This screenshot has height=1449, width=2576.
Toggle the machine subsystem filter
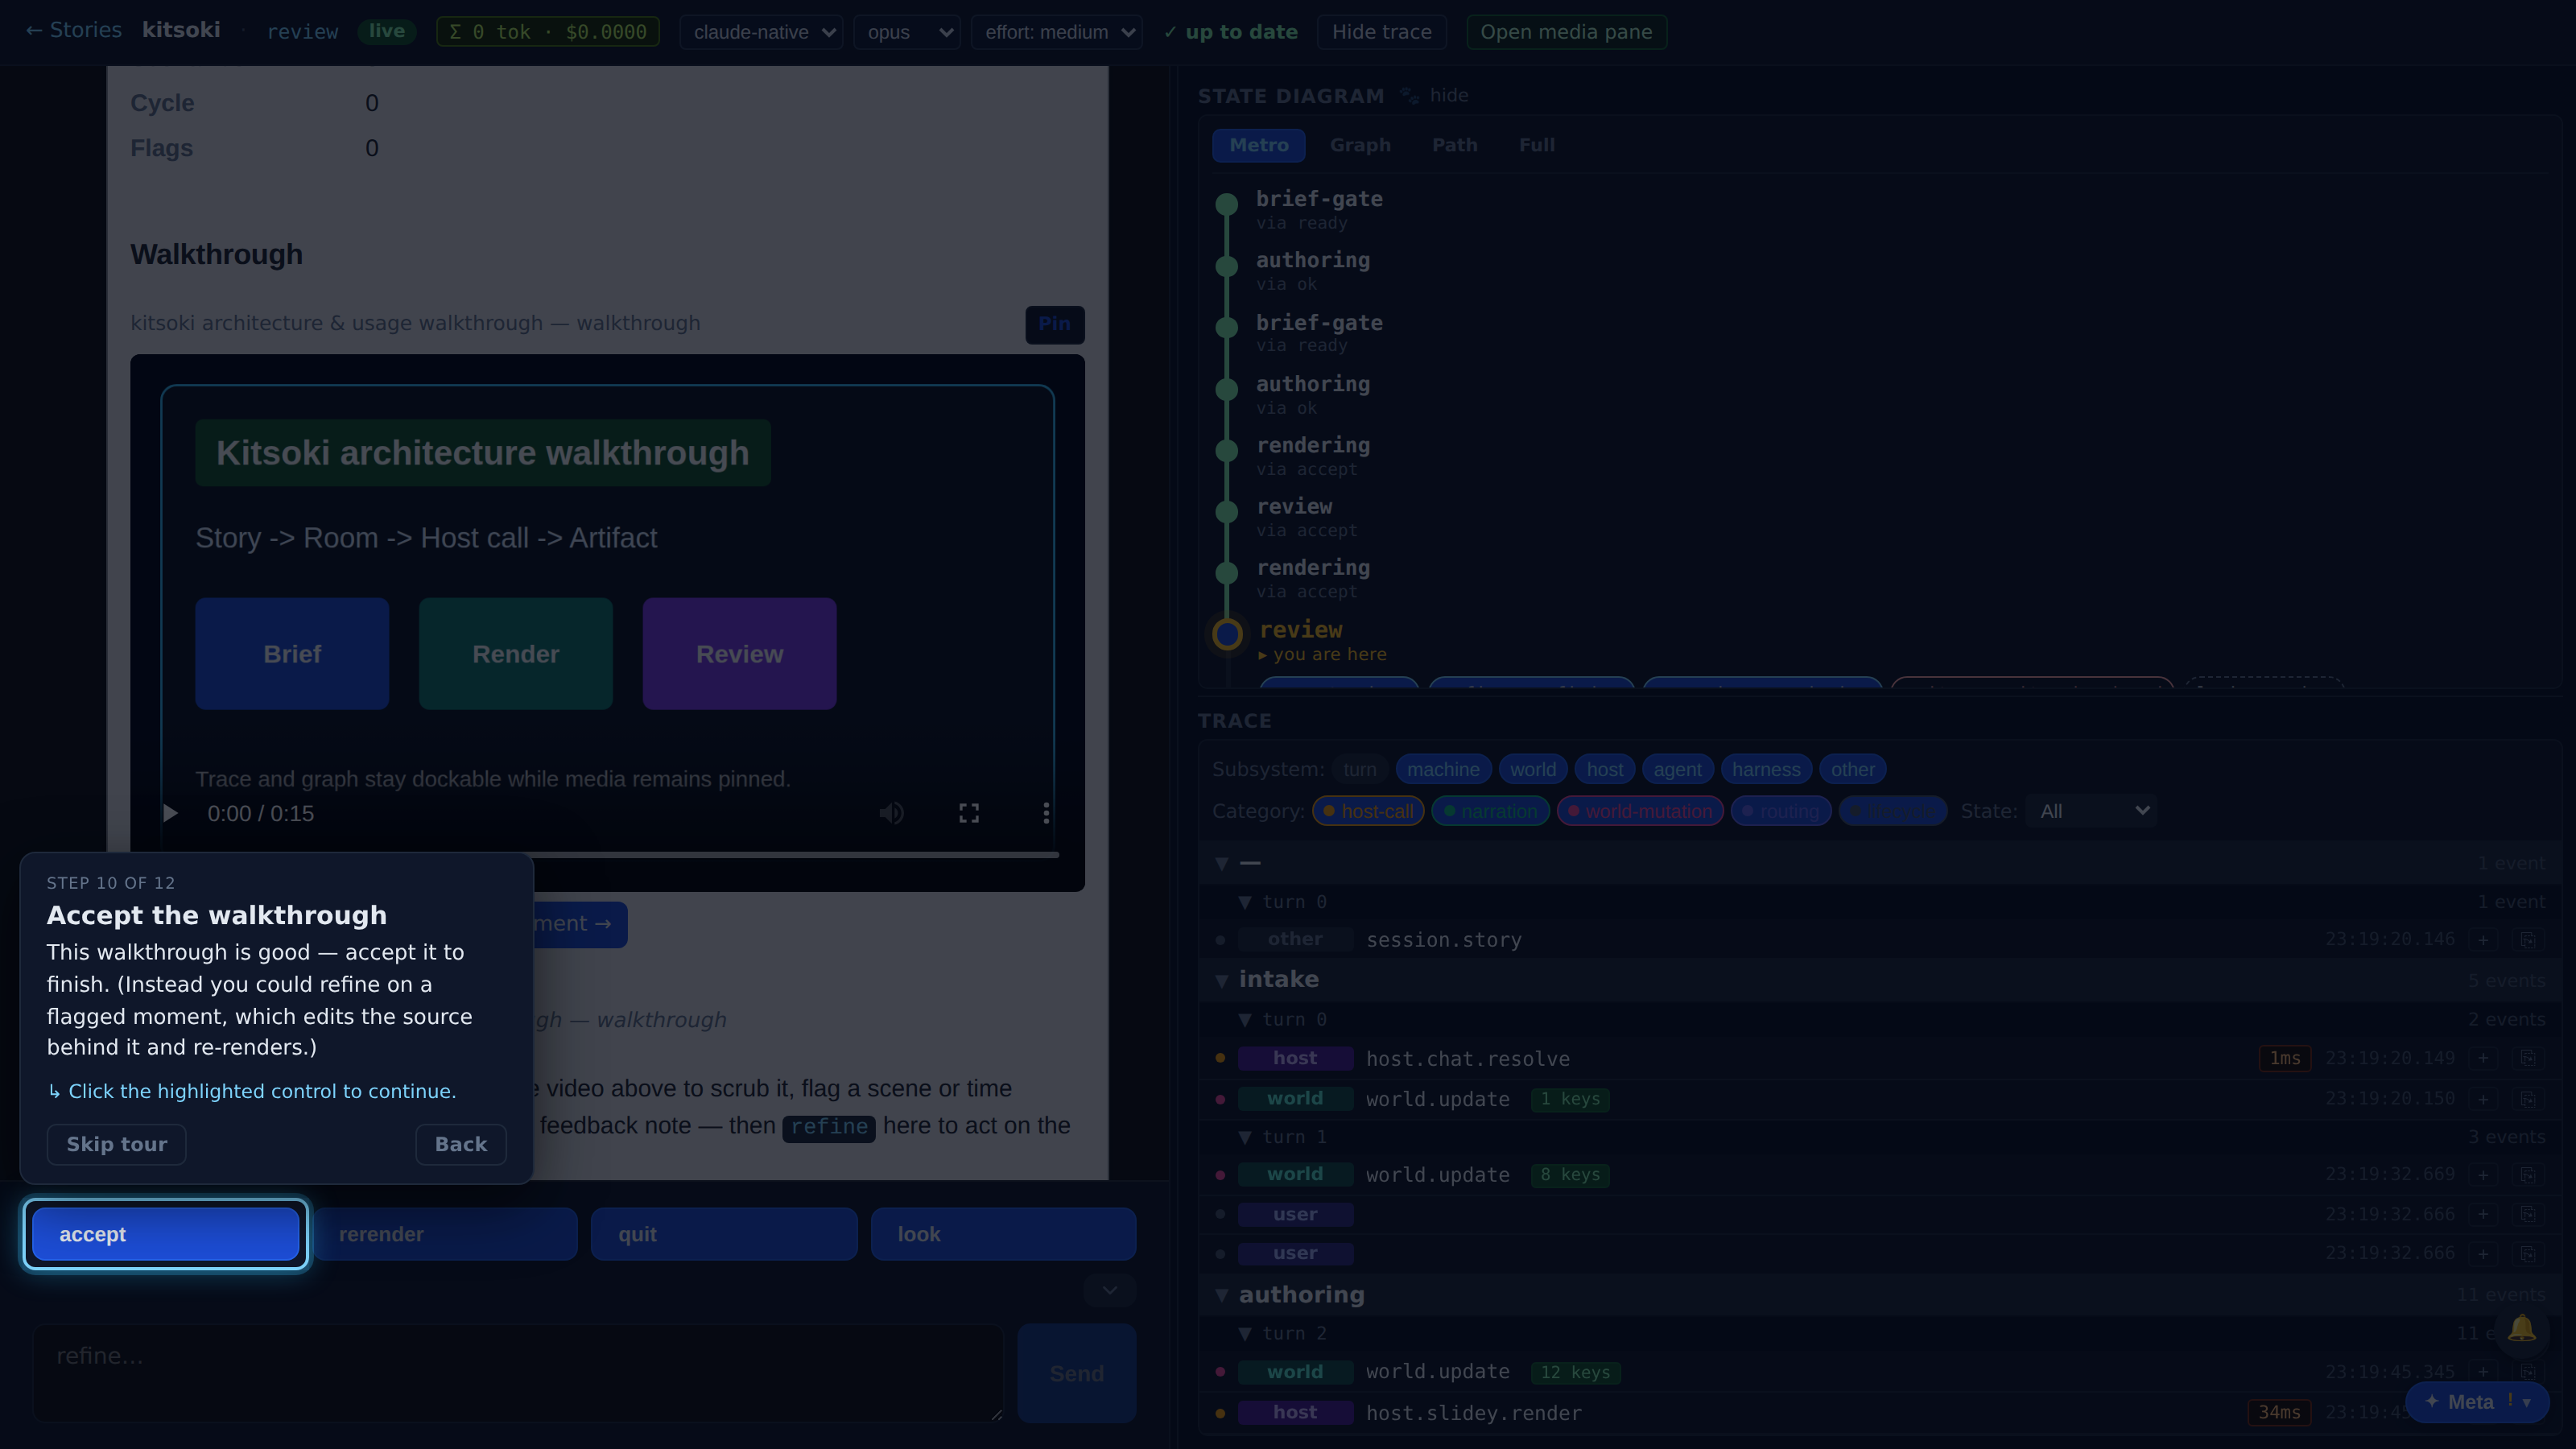[x=1443, y=769]
